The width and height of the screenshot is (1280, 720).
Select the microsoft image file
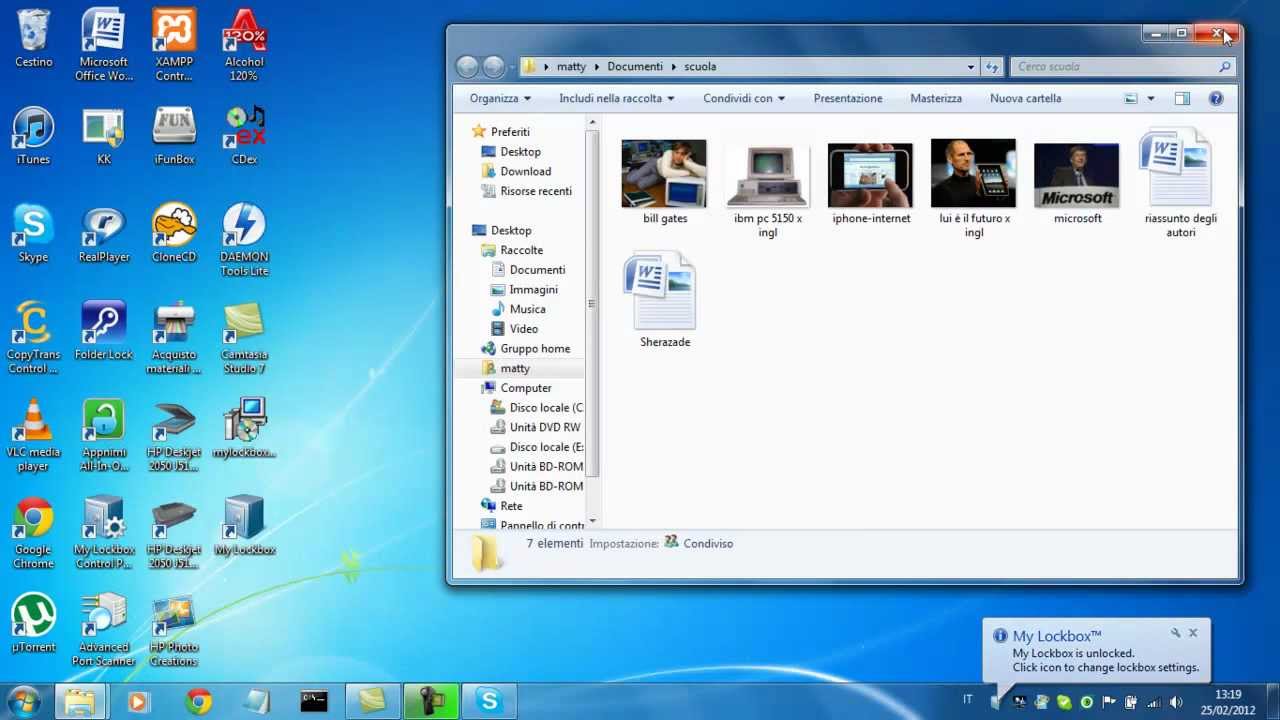[x=1077, y=182]
